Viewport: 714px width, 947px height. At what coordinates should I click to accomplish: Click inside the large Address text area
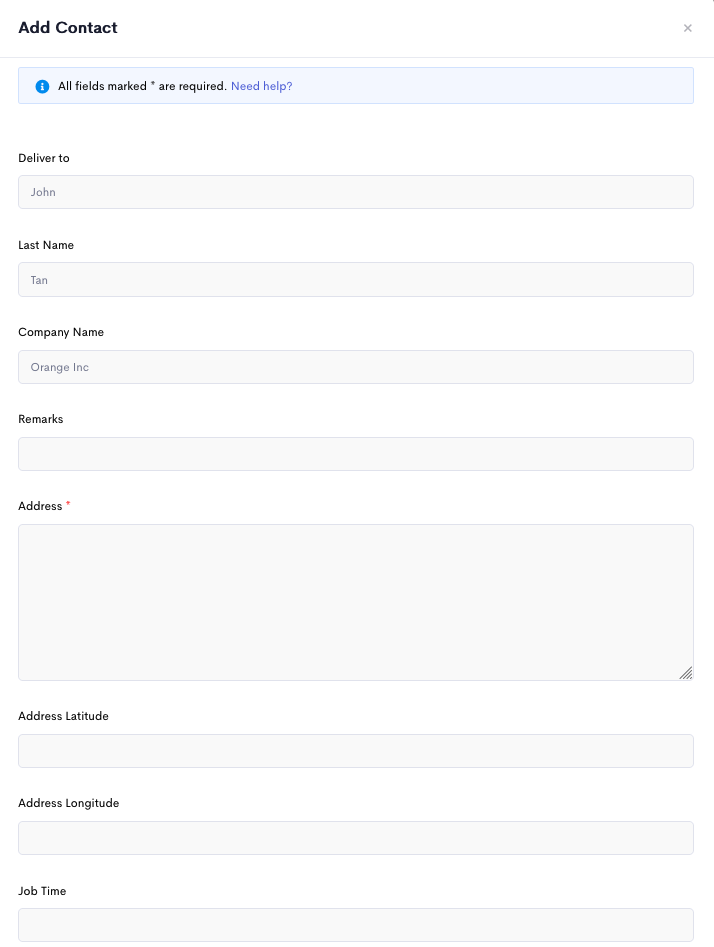tap(356, 602)
